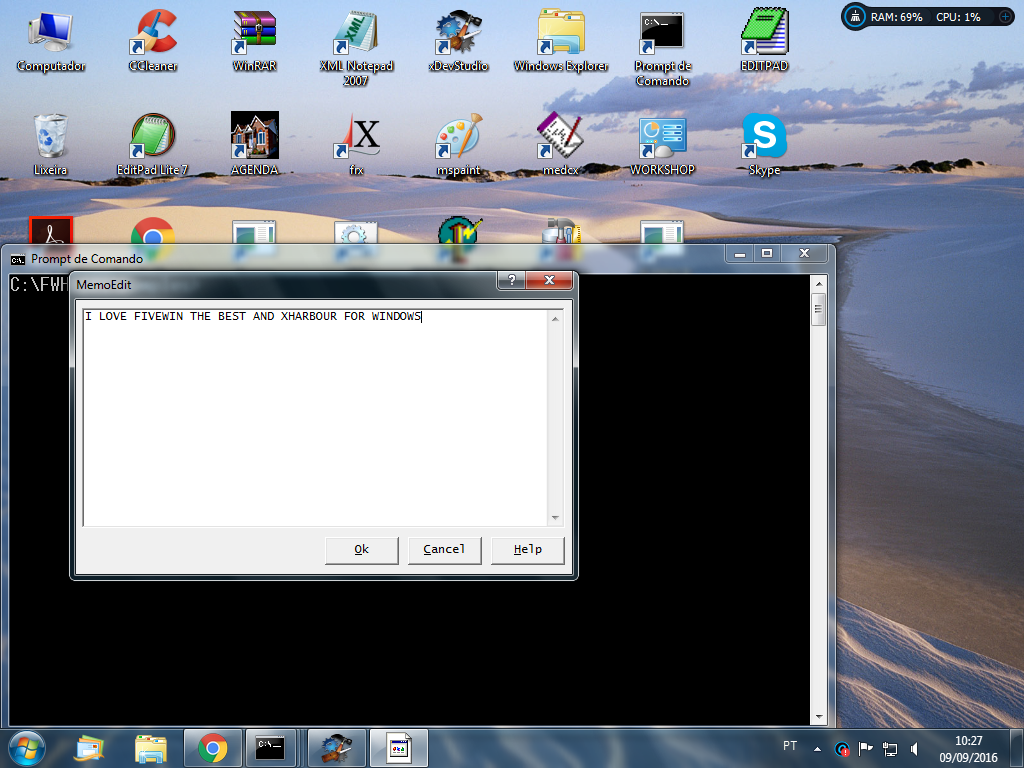Open the Computador desktop icon
1024x768 pixels.
(x=51, y=40)
